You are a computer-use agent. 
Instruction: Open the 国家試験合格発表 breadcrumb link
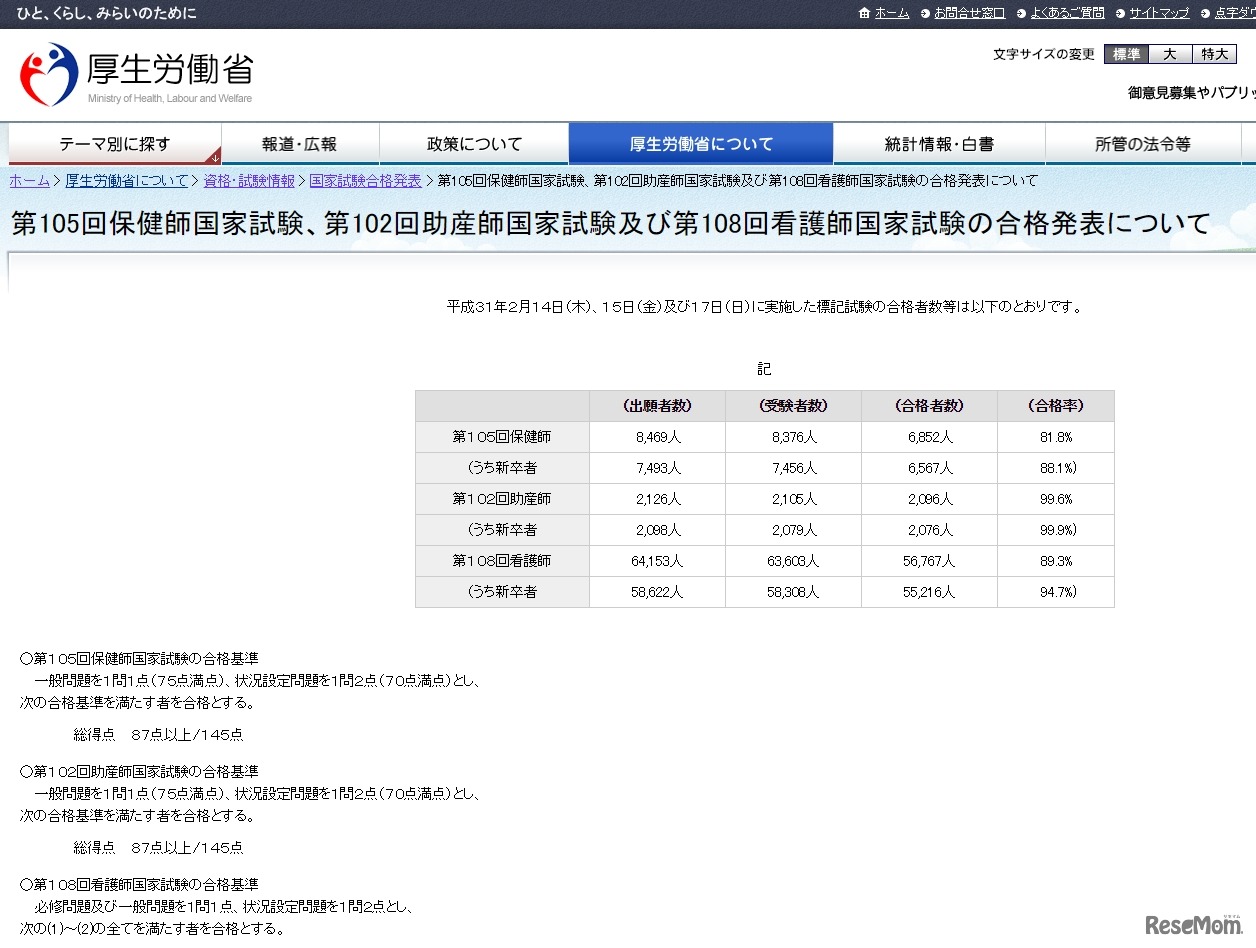366,181
